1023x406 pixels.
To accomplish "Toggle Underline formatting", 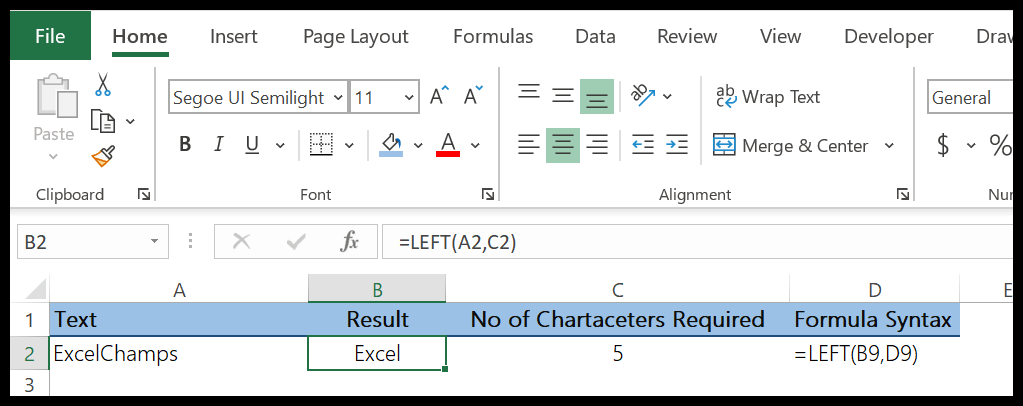I will pos(252,144).
